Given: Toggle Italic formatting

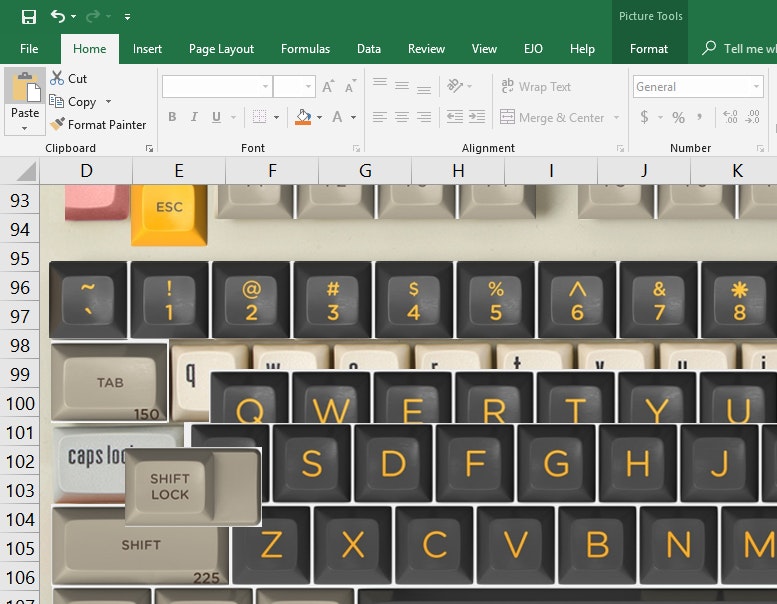Looking at the screenshot, I should point(194,118).
